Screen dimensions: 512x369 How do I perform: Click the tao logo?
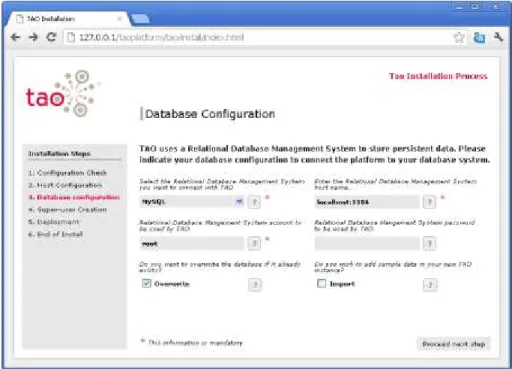point(63,94)
